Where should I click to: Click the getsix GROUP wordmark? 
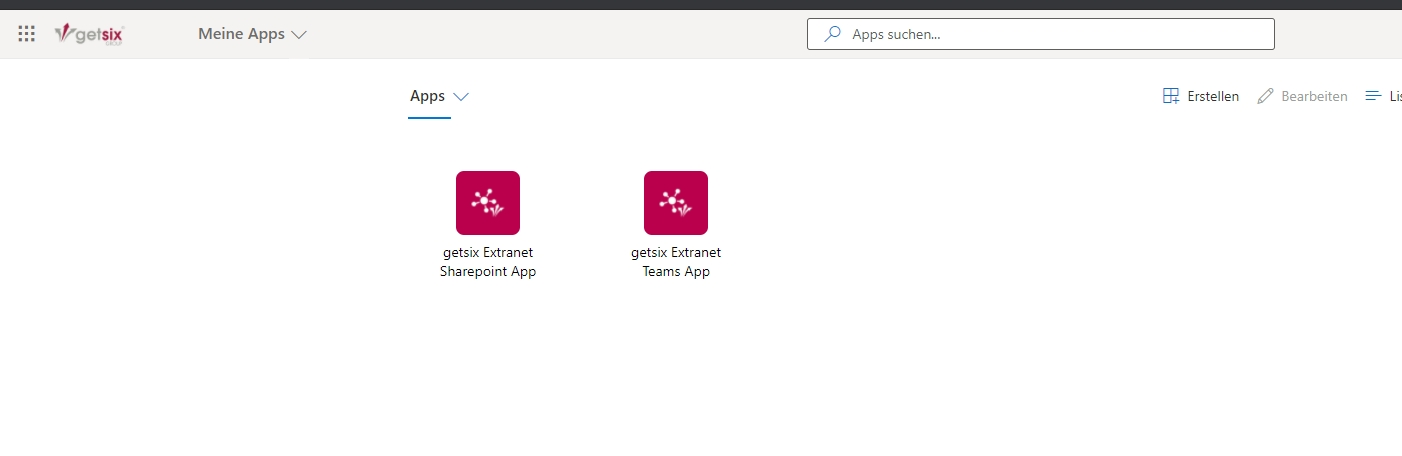99,35
